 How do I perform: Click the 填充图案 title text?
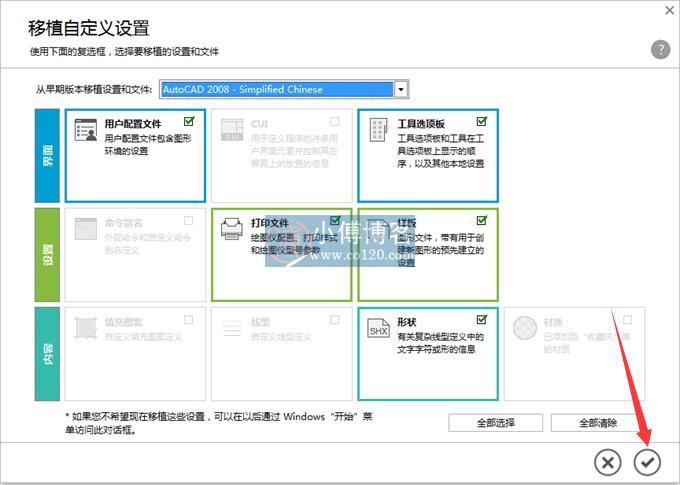click(123, 322)
